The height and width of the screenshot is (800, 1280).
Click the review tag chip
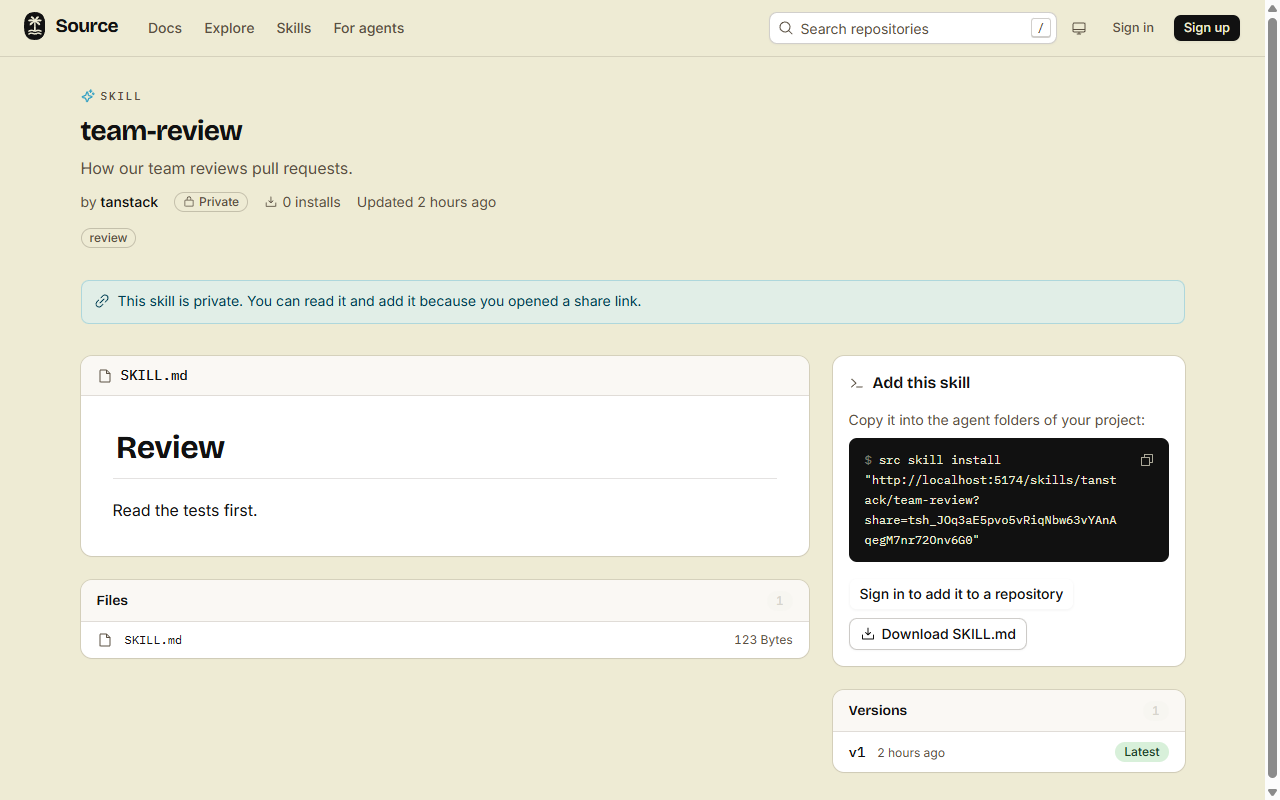click(x=108, y=238)
